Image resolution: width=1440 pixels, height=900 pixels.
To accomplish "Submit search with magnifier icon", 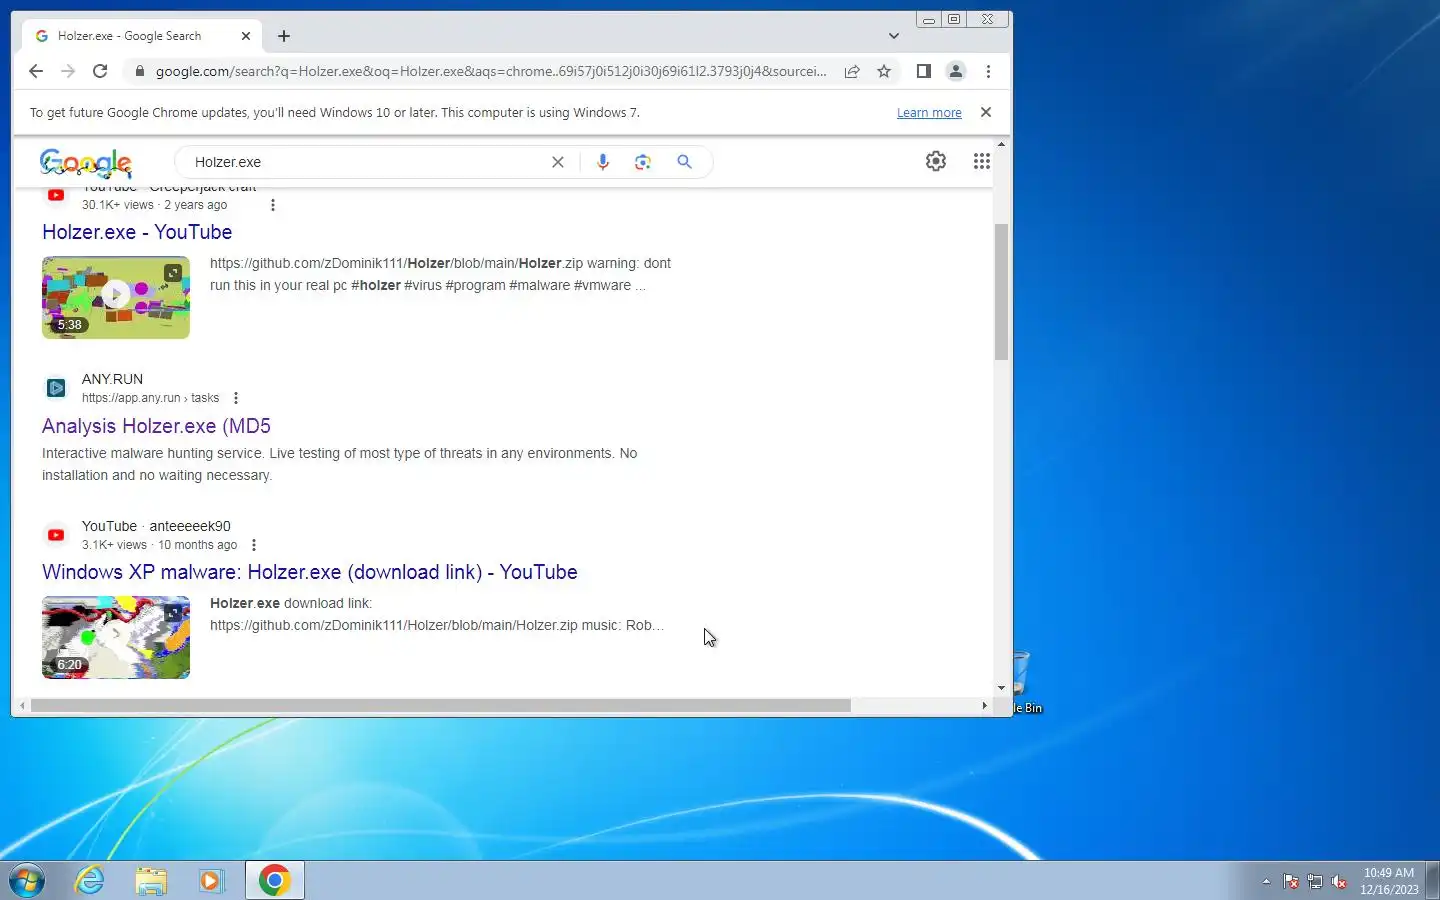I will click(x=684, y=162).
